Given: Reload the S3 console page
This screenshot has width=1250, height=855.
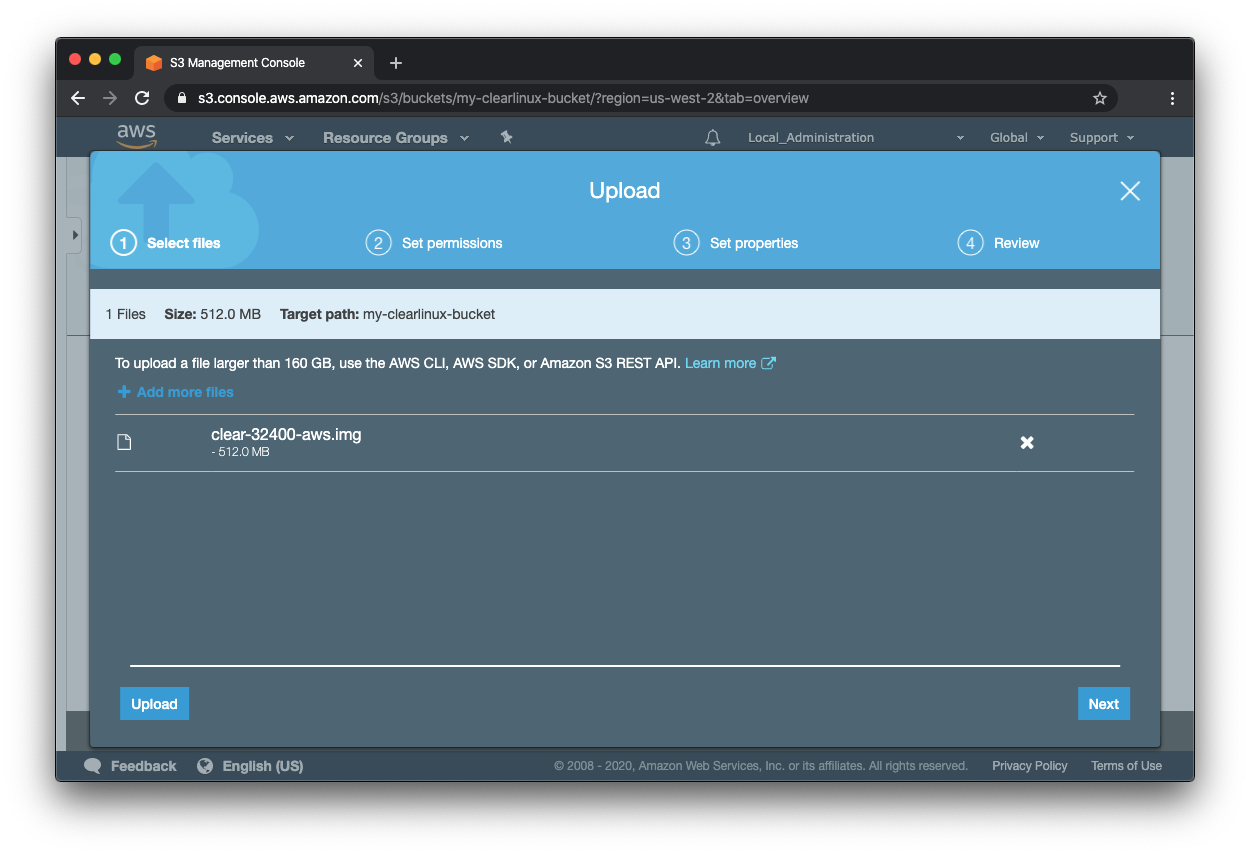Looking at the screenshot, I should (x=142, y=98).
